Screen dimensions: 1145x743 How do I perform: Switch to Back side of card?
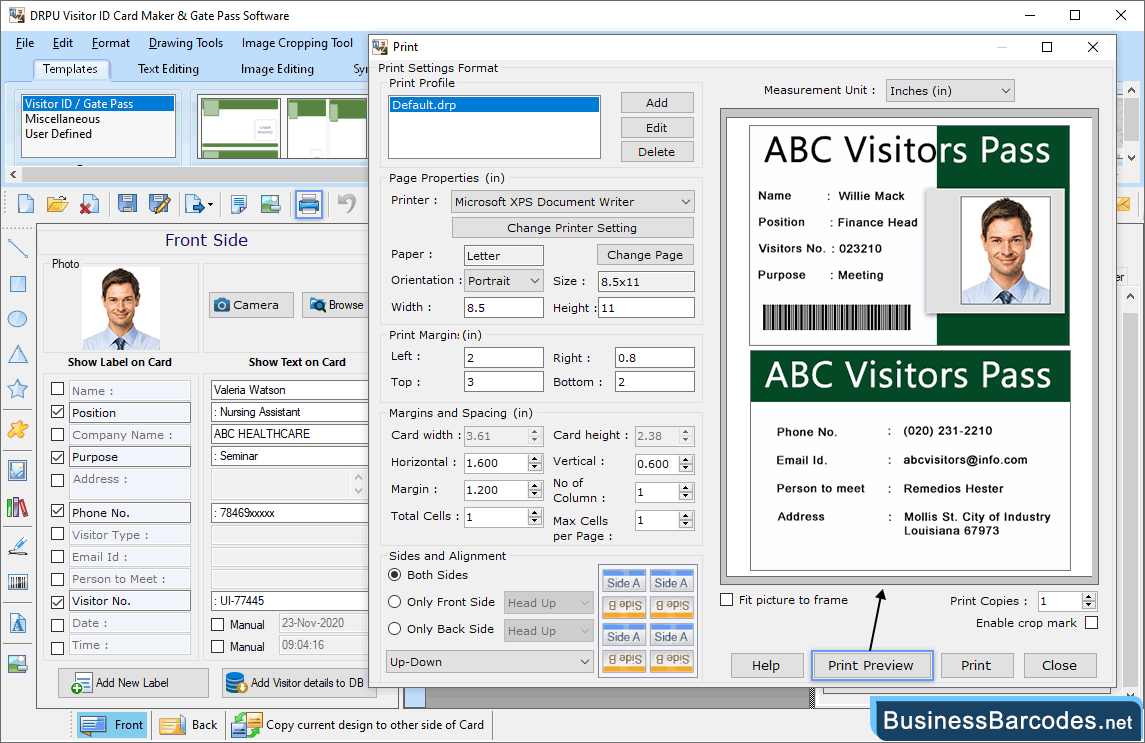point(188,725)
